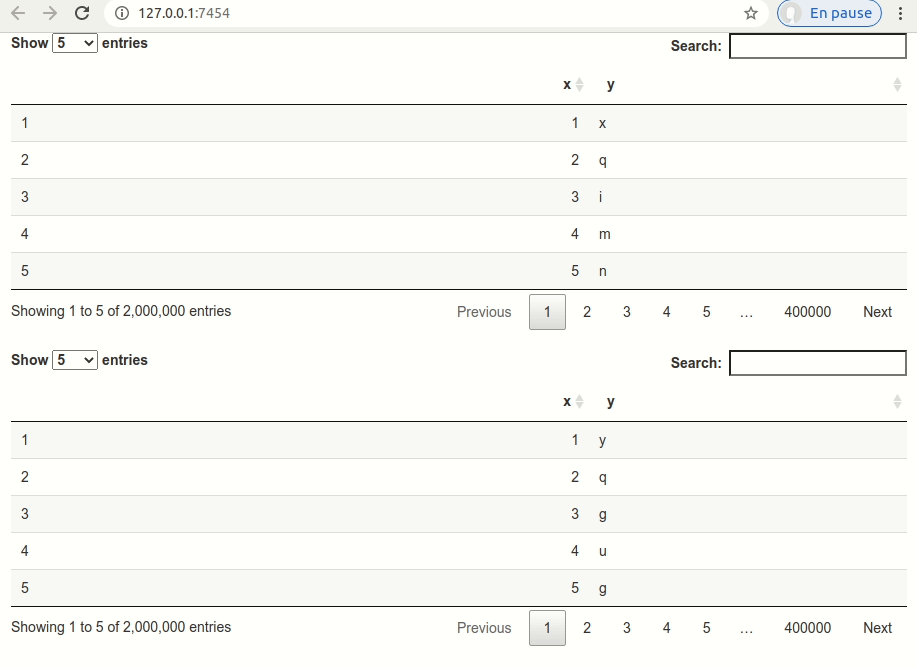Click the browser forward arrow

tap(50, 13)
